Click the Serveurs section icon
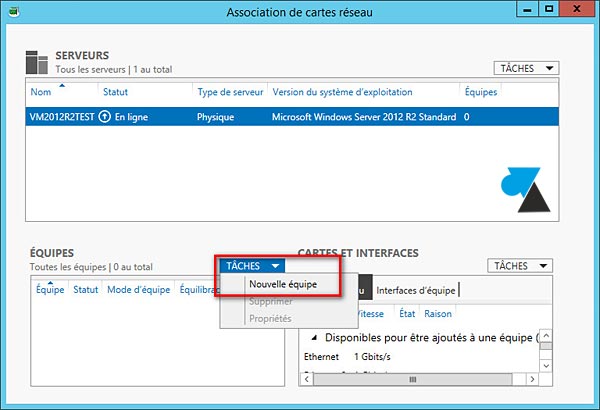Screen dimensions: 600x410 pyautogui.click(x=37, y=62)
